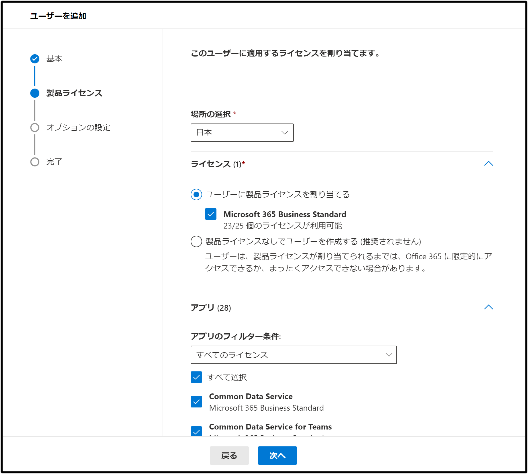This screenshot has width=528, height=474.
Task: Open the 日本 location dropdown
Action: point(242,133)
